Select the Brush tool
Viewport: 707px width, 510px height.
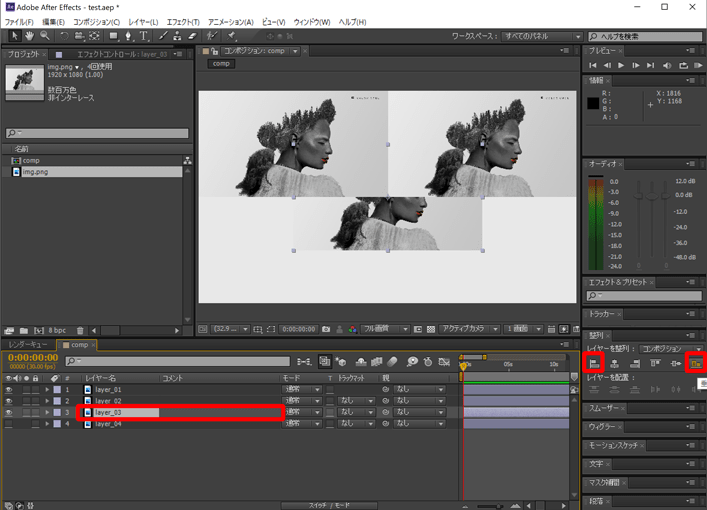[163, 36]
